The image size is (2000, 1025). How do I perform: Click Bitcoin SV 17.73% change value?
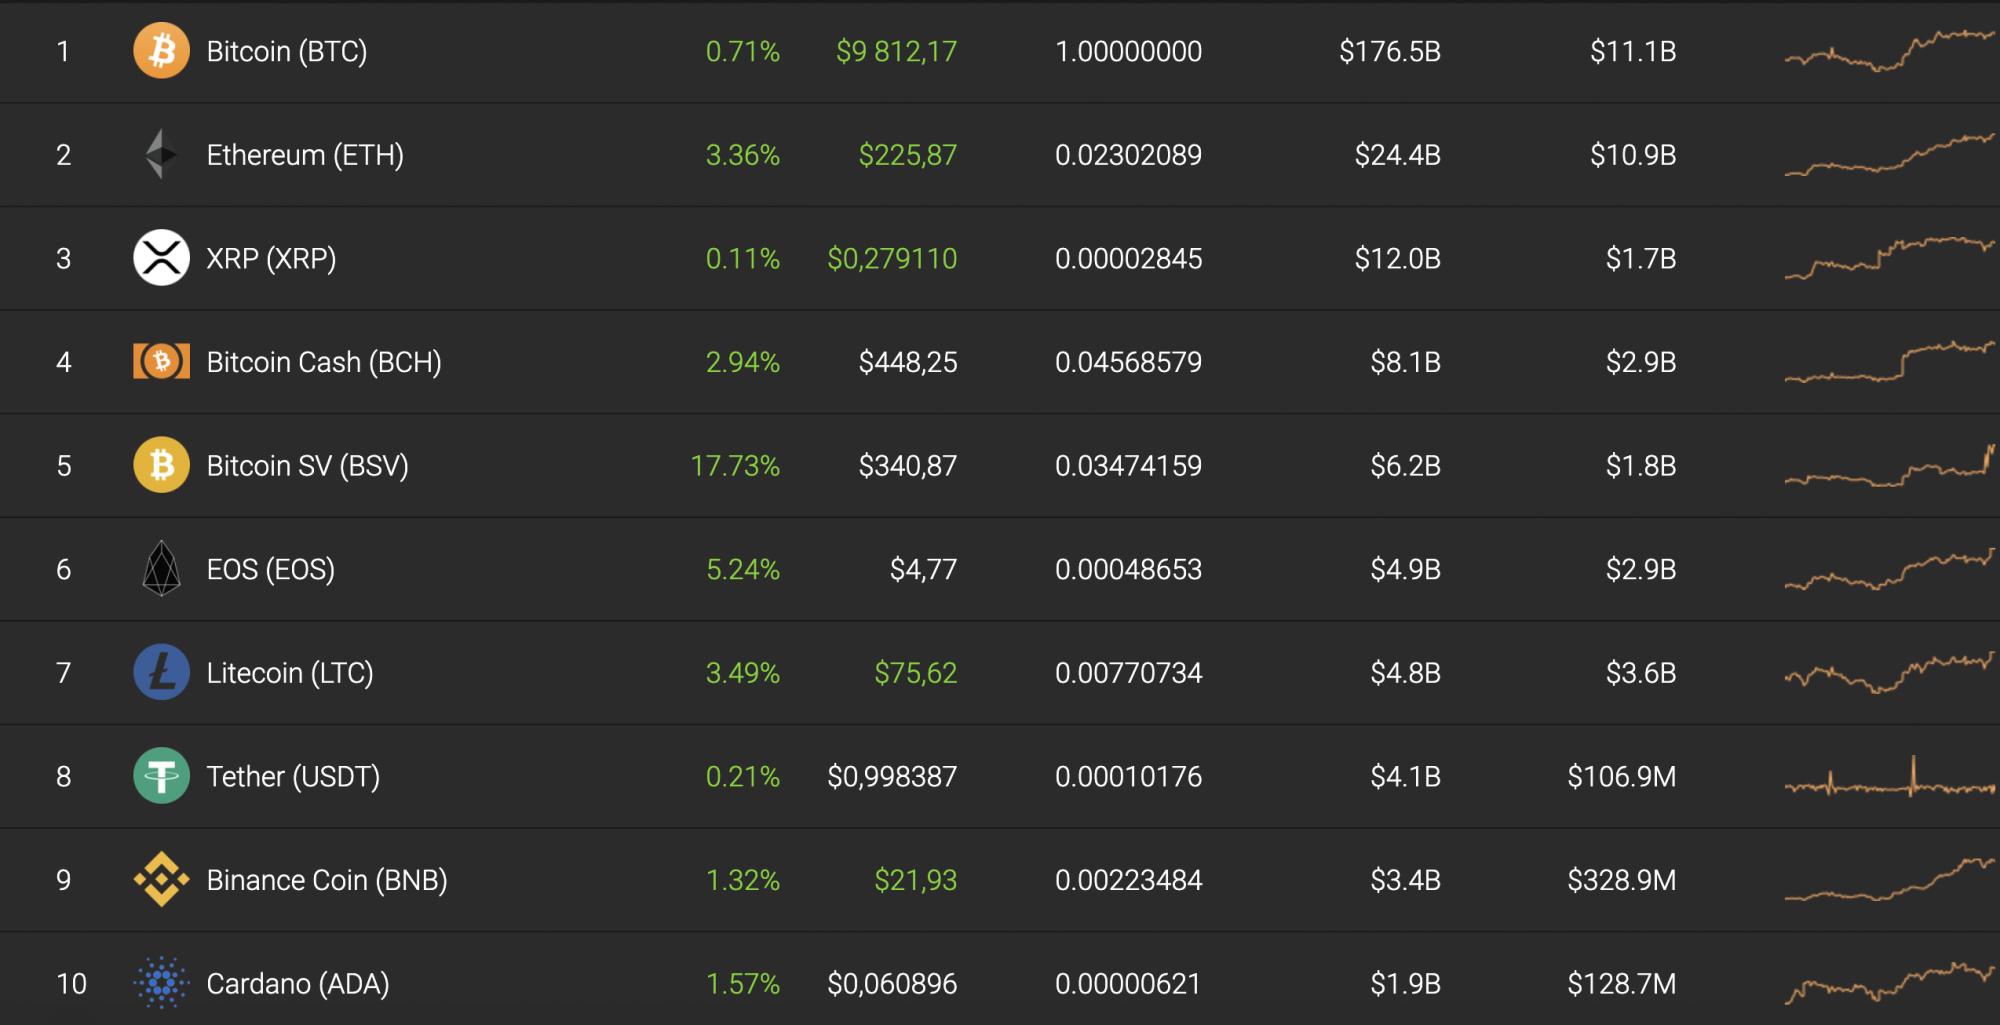(735, 466)
